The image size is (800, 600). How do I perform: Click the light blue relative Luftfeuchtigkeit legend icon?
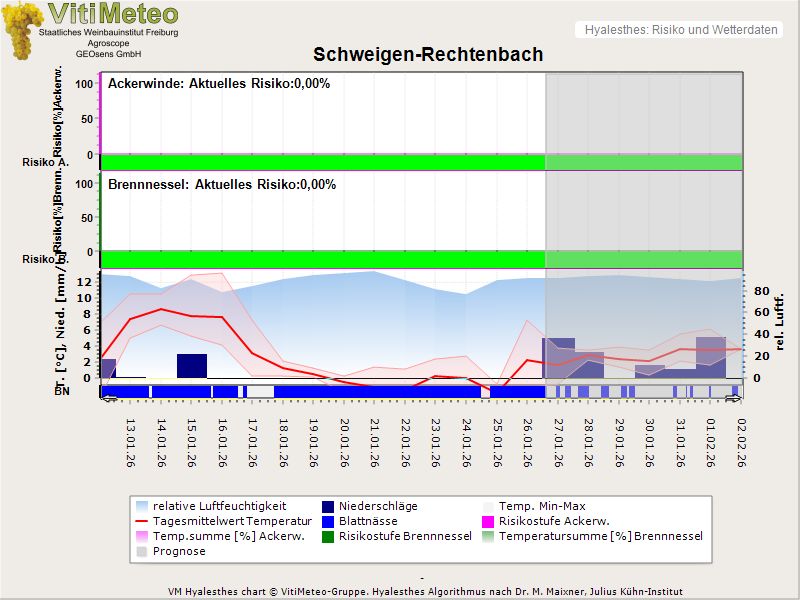coord(140,506)
